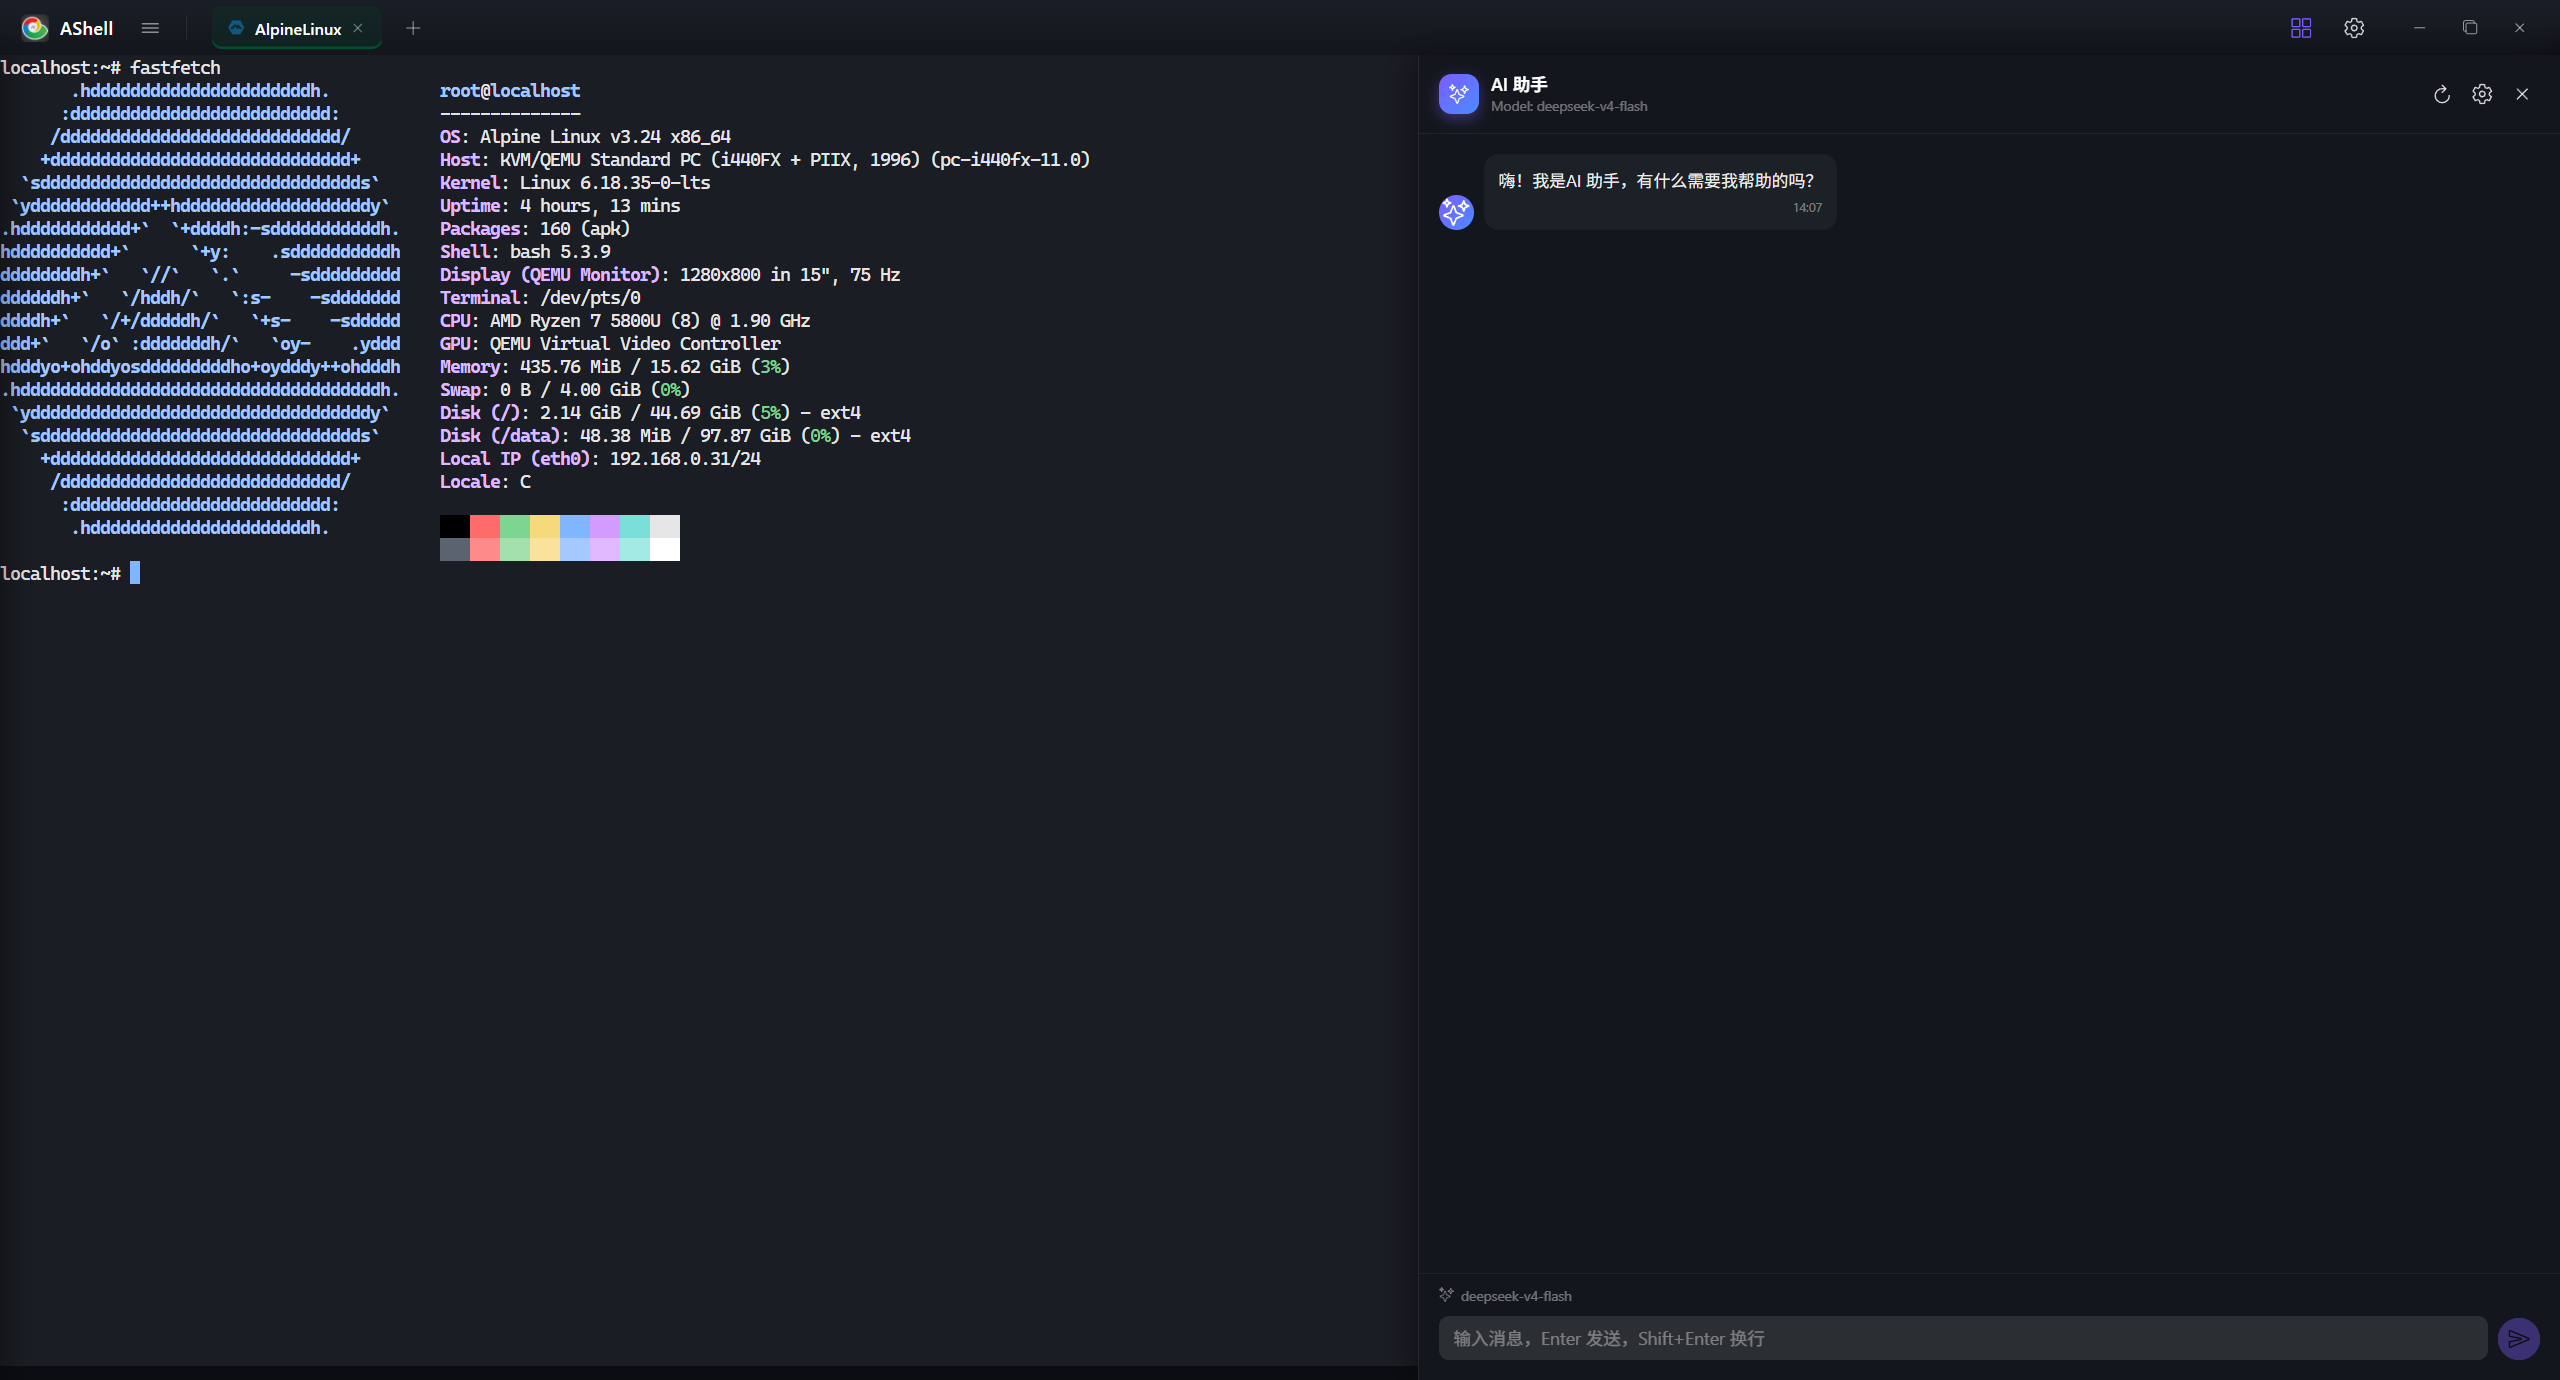
Task: Click the Disk (/data) usage line
Action: point(675,436)
